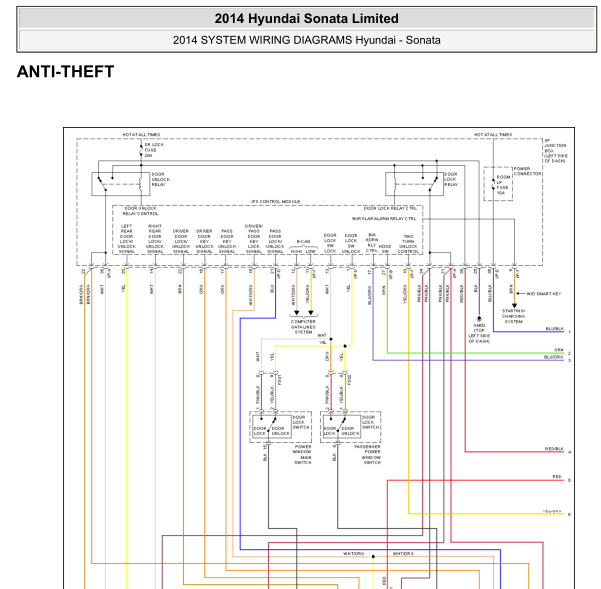Viewport: 601px width, 589px height.
Task: Click 'DRIVER DOOR KEY UNLOCK SIGNAL' label
Action: pos(204,241)
